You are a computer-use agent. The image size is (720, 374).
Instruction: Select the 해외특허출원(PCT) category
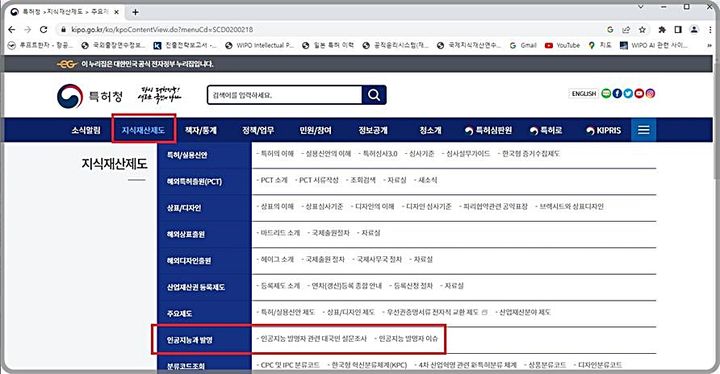[204, 181]
